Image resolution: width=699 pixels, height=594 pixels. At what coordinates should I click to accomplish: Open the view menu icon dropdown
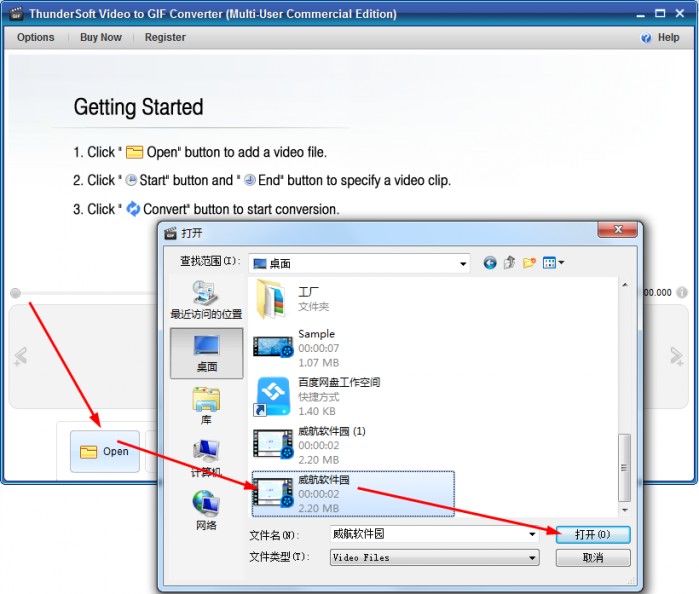553,263
